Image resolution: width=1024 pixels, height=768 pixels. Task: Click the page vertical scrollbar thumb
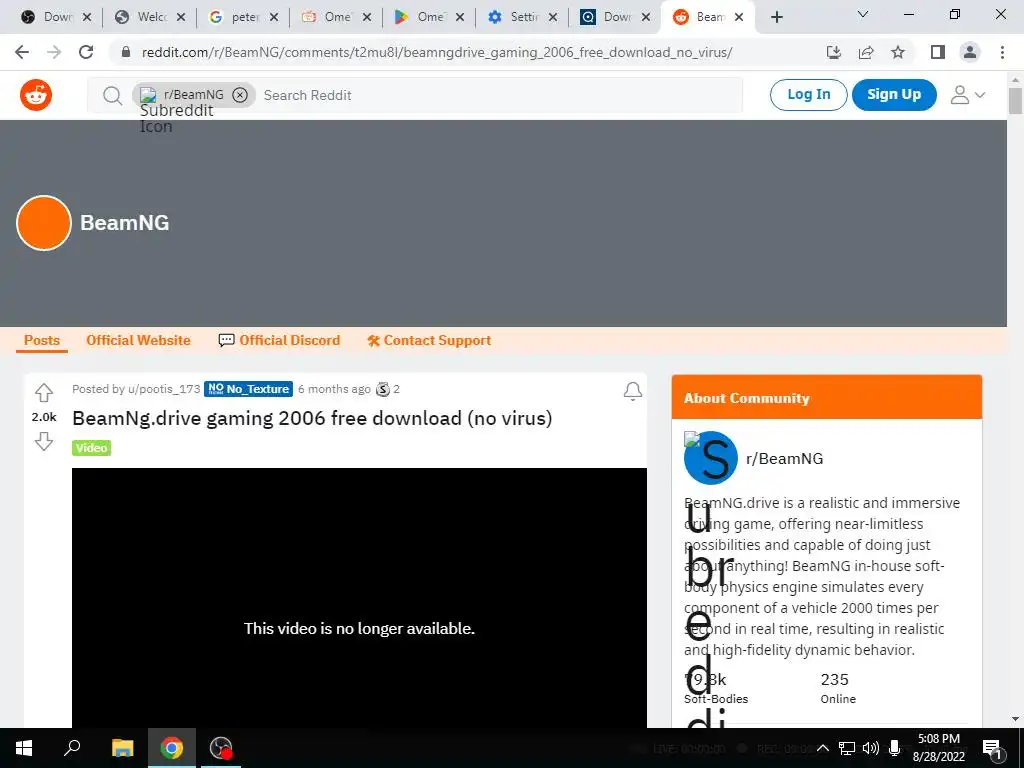click(1016, 101)
